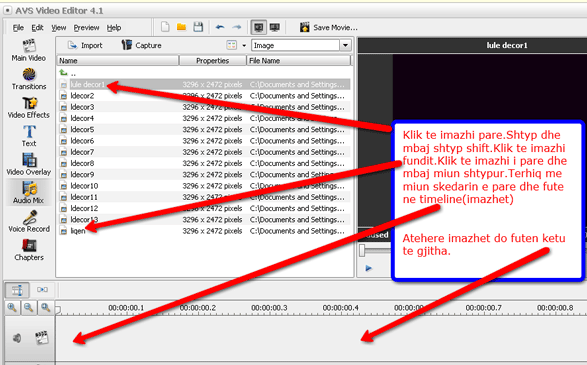
Task: Open the Video Effects panel
Action: point(29,107)
